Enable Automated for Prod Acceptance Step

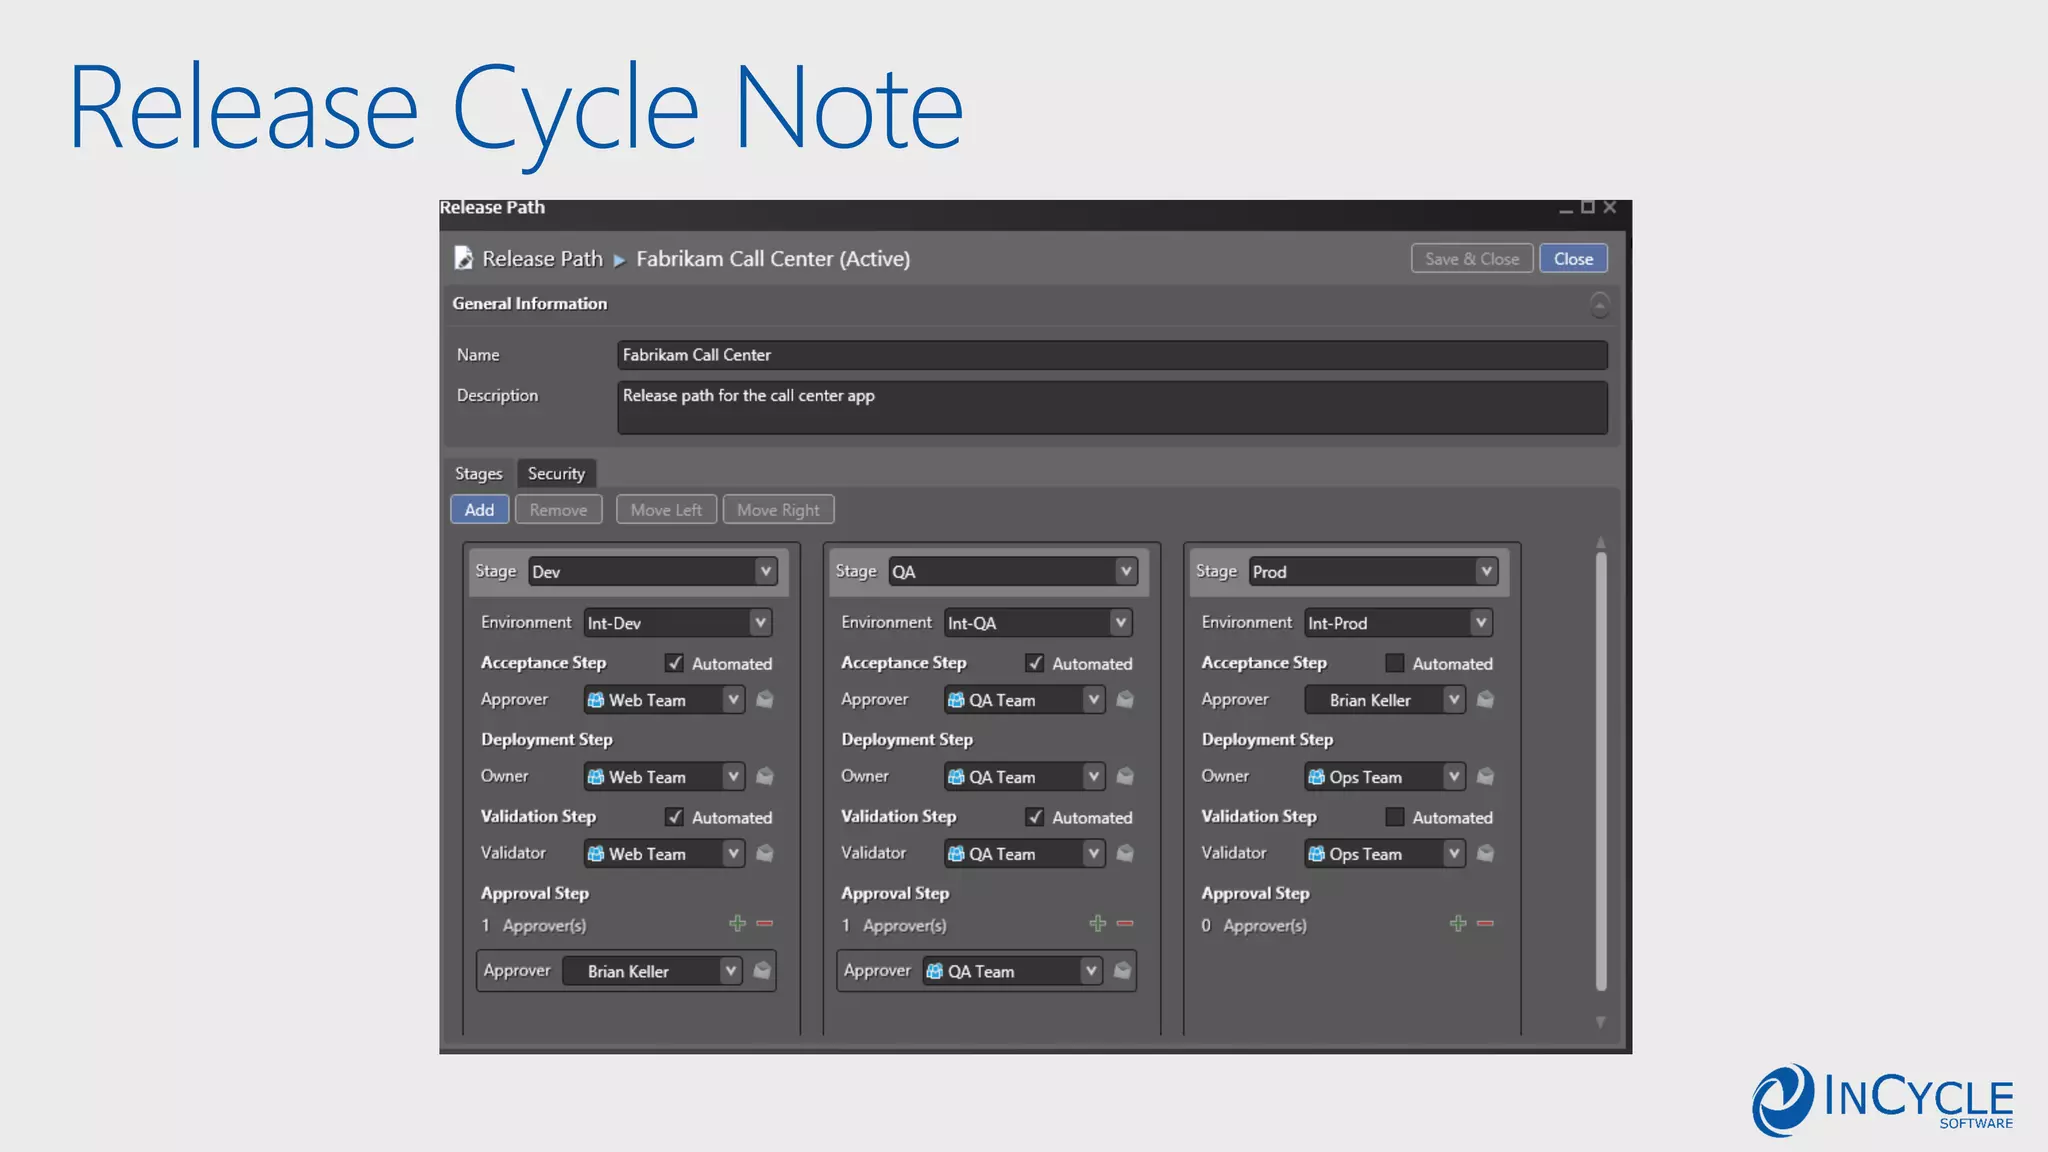[1395, 663]
